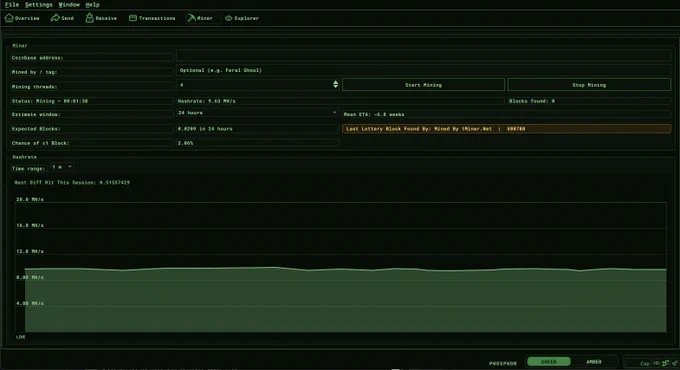Increase mining threads with the up arrow
680x370 pixels.
pos(335,82)
